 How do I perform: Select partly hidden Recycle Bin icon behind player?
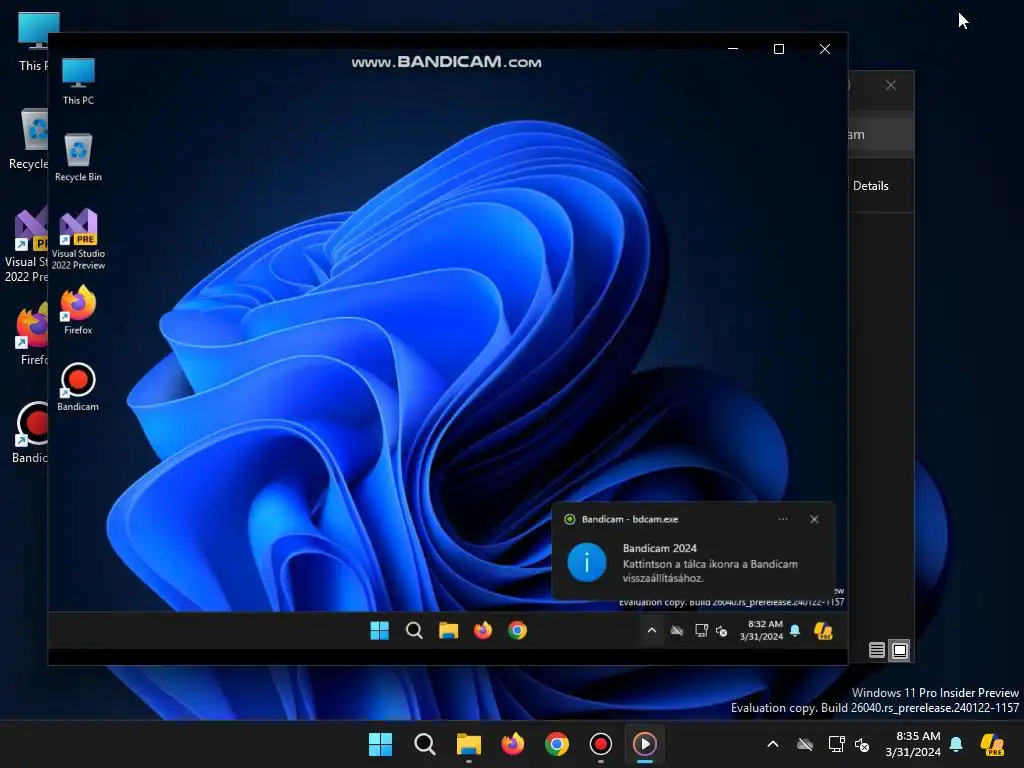tap(28, 139)
